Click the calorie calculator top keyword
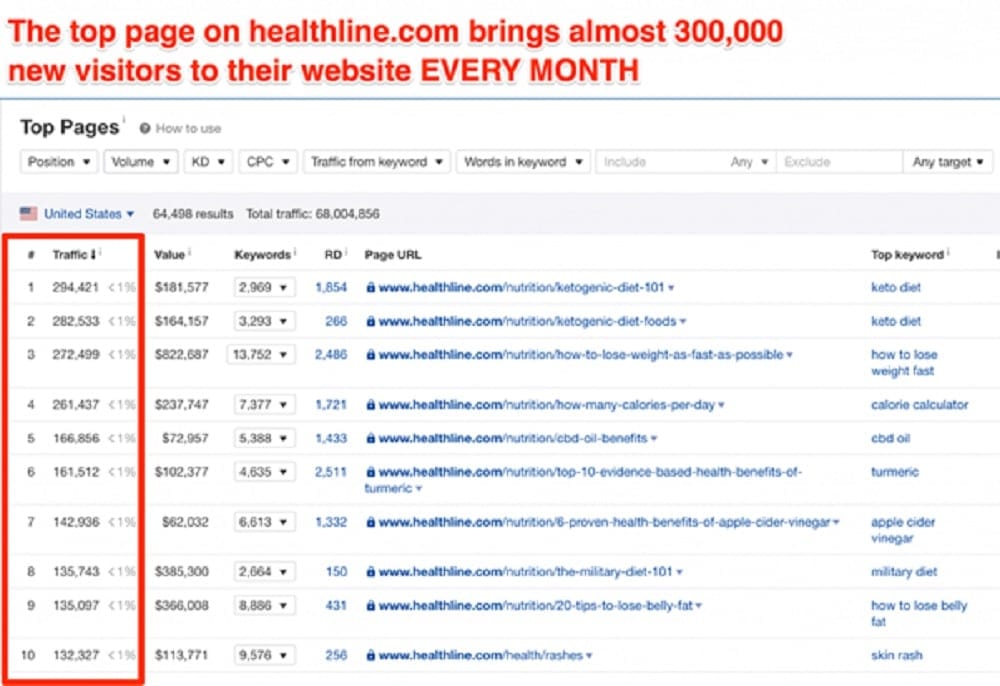The image size is (1000, 686). pyautogui.click(x=919, y=405)
